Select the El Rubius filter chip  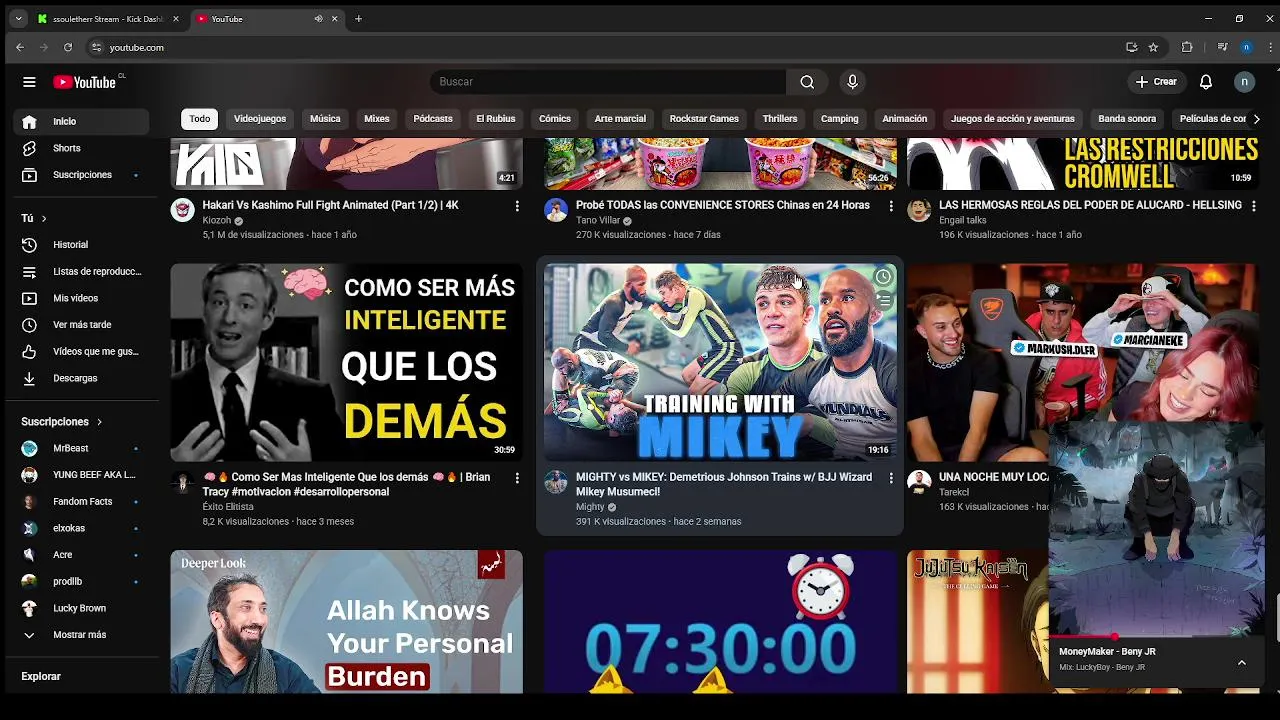[496, 119]
